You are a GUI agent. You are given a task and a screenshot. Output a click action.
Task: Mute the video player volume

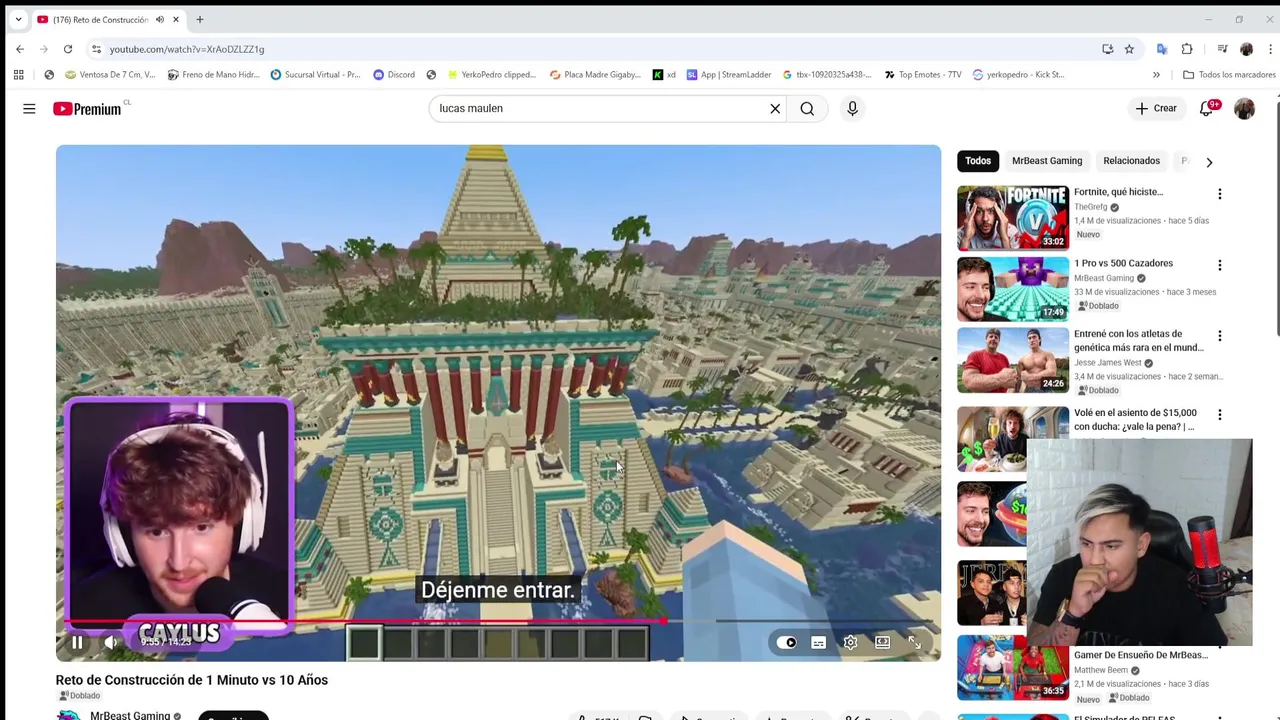(111, 642)
